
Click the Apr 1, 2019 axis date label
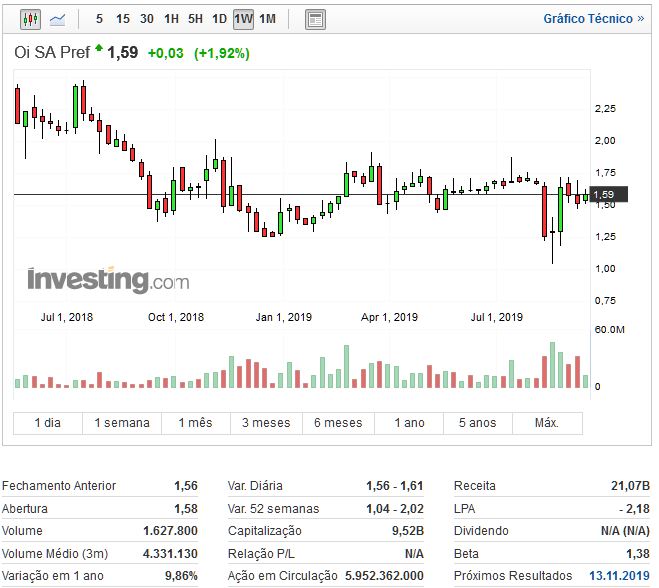[x=389, y=317]
